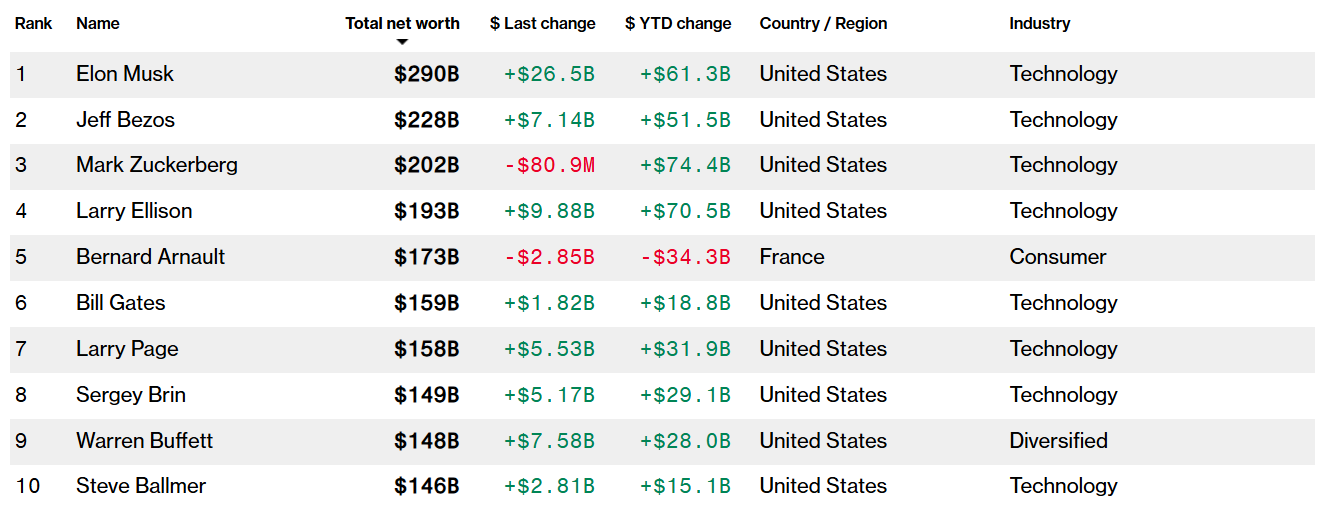The image size is (1319, 509).
Task: Select the Country / Region column header
Action: click(823, 23)
